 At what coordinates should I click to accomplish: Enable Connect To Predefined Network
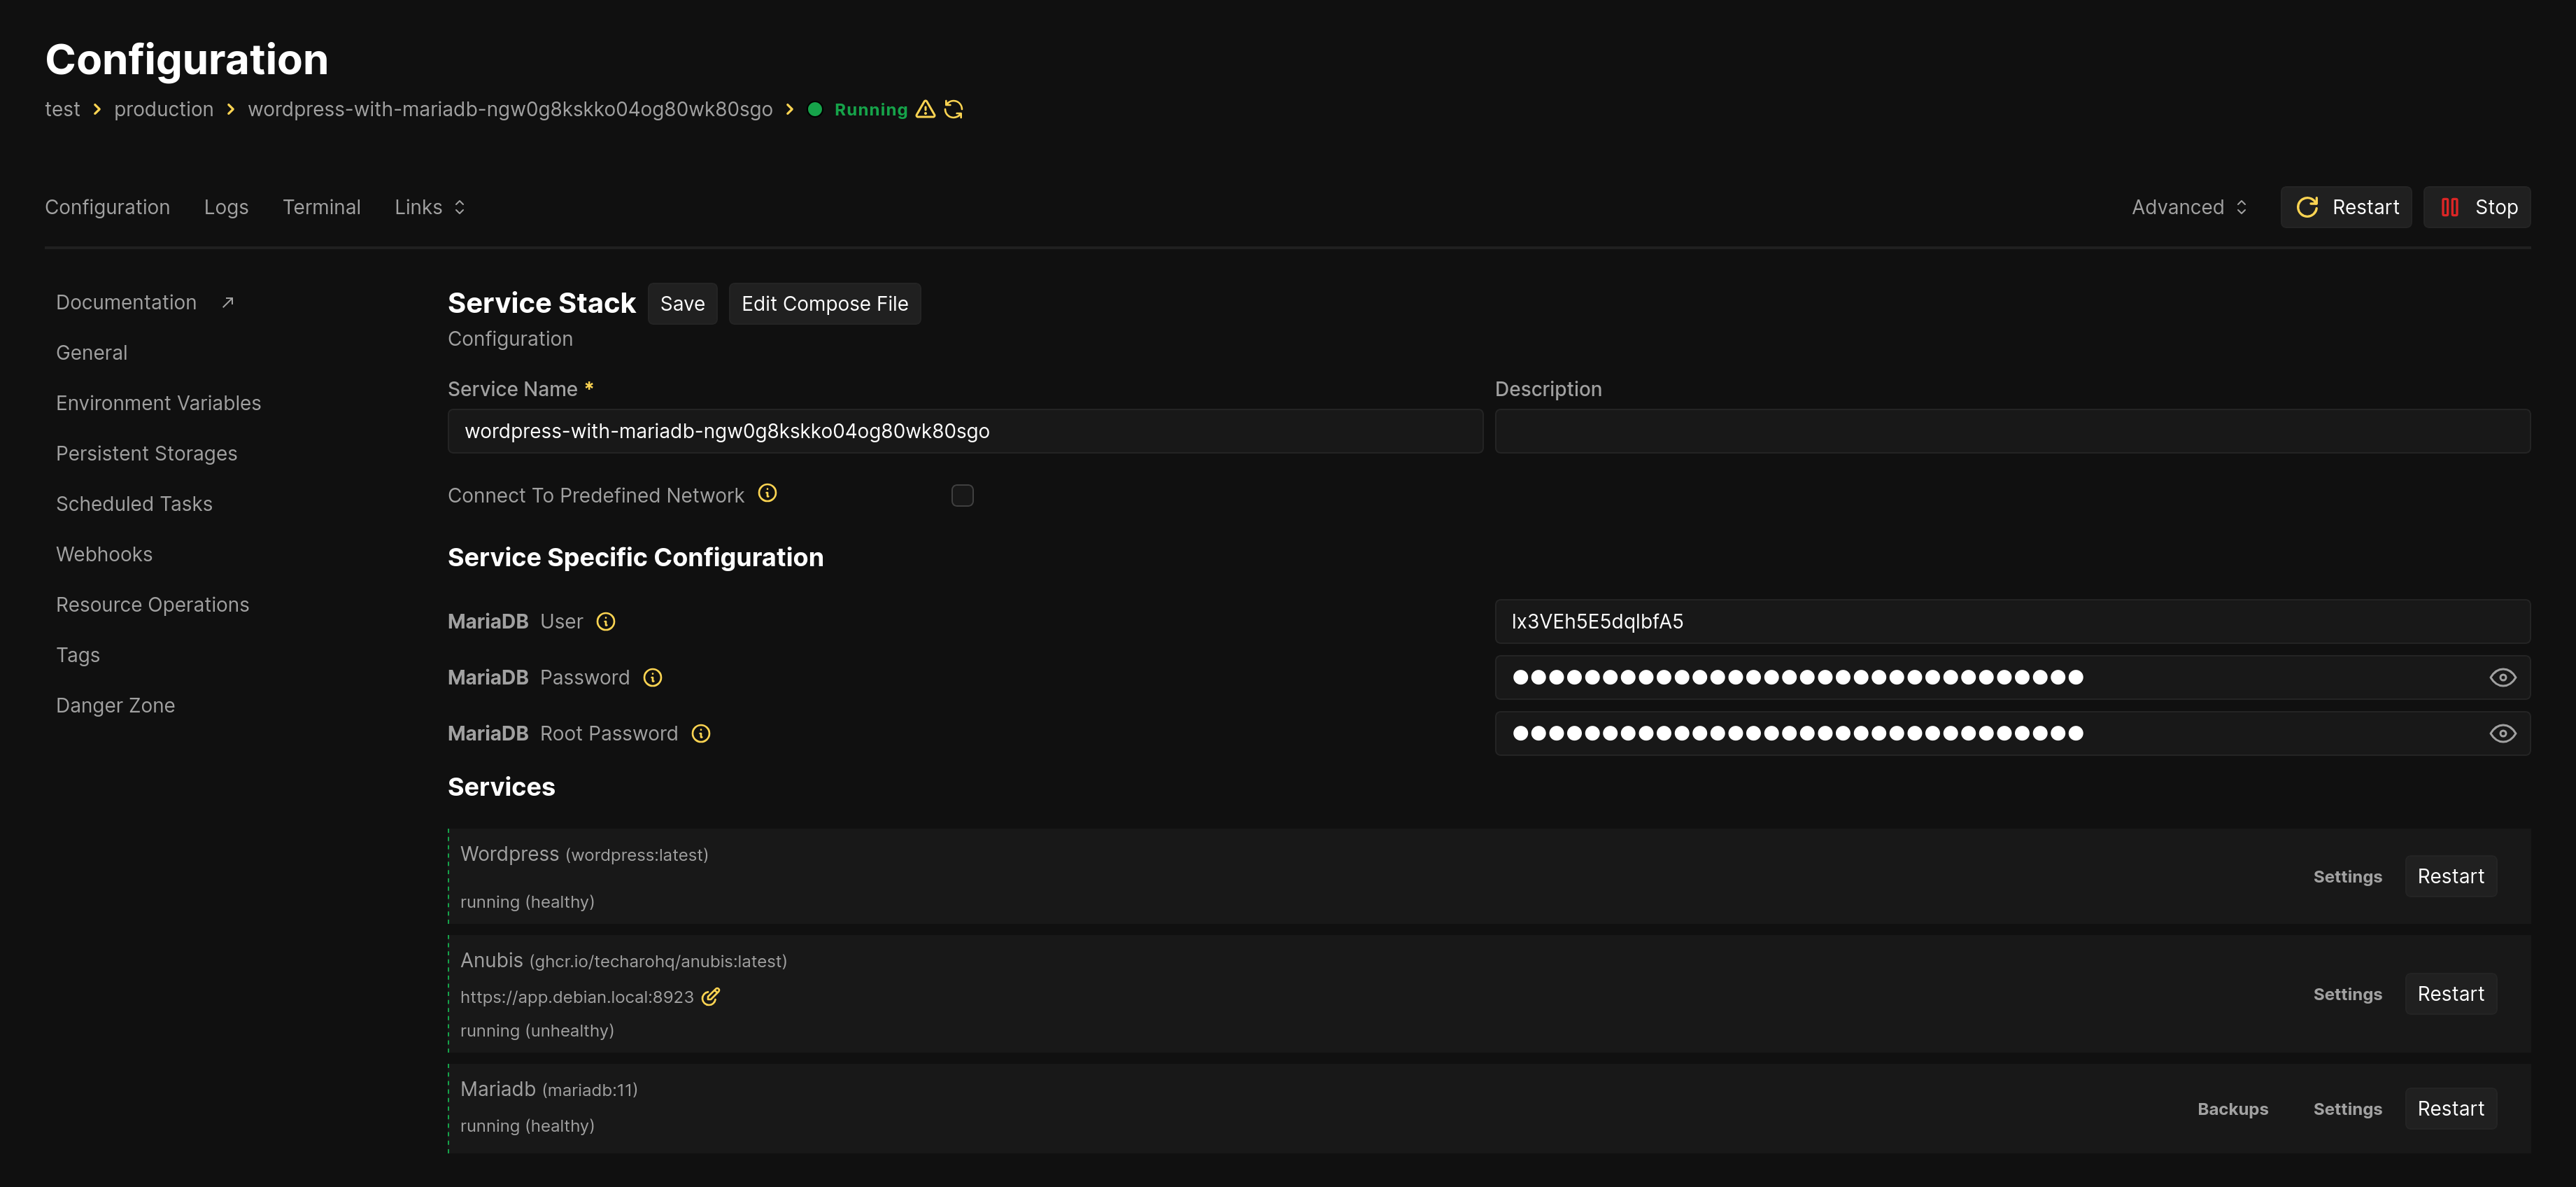962,495
